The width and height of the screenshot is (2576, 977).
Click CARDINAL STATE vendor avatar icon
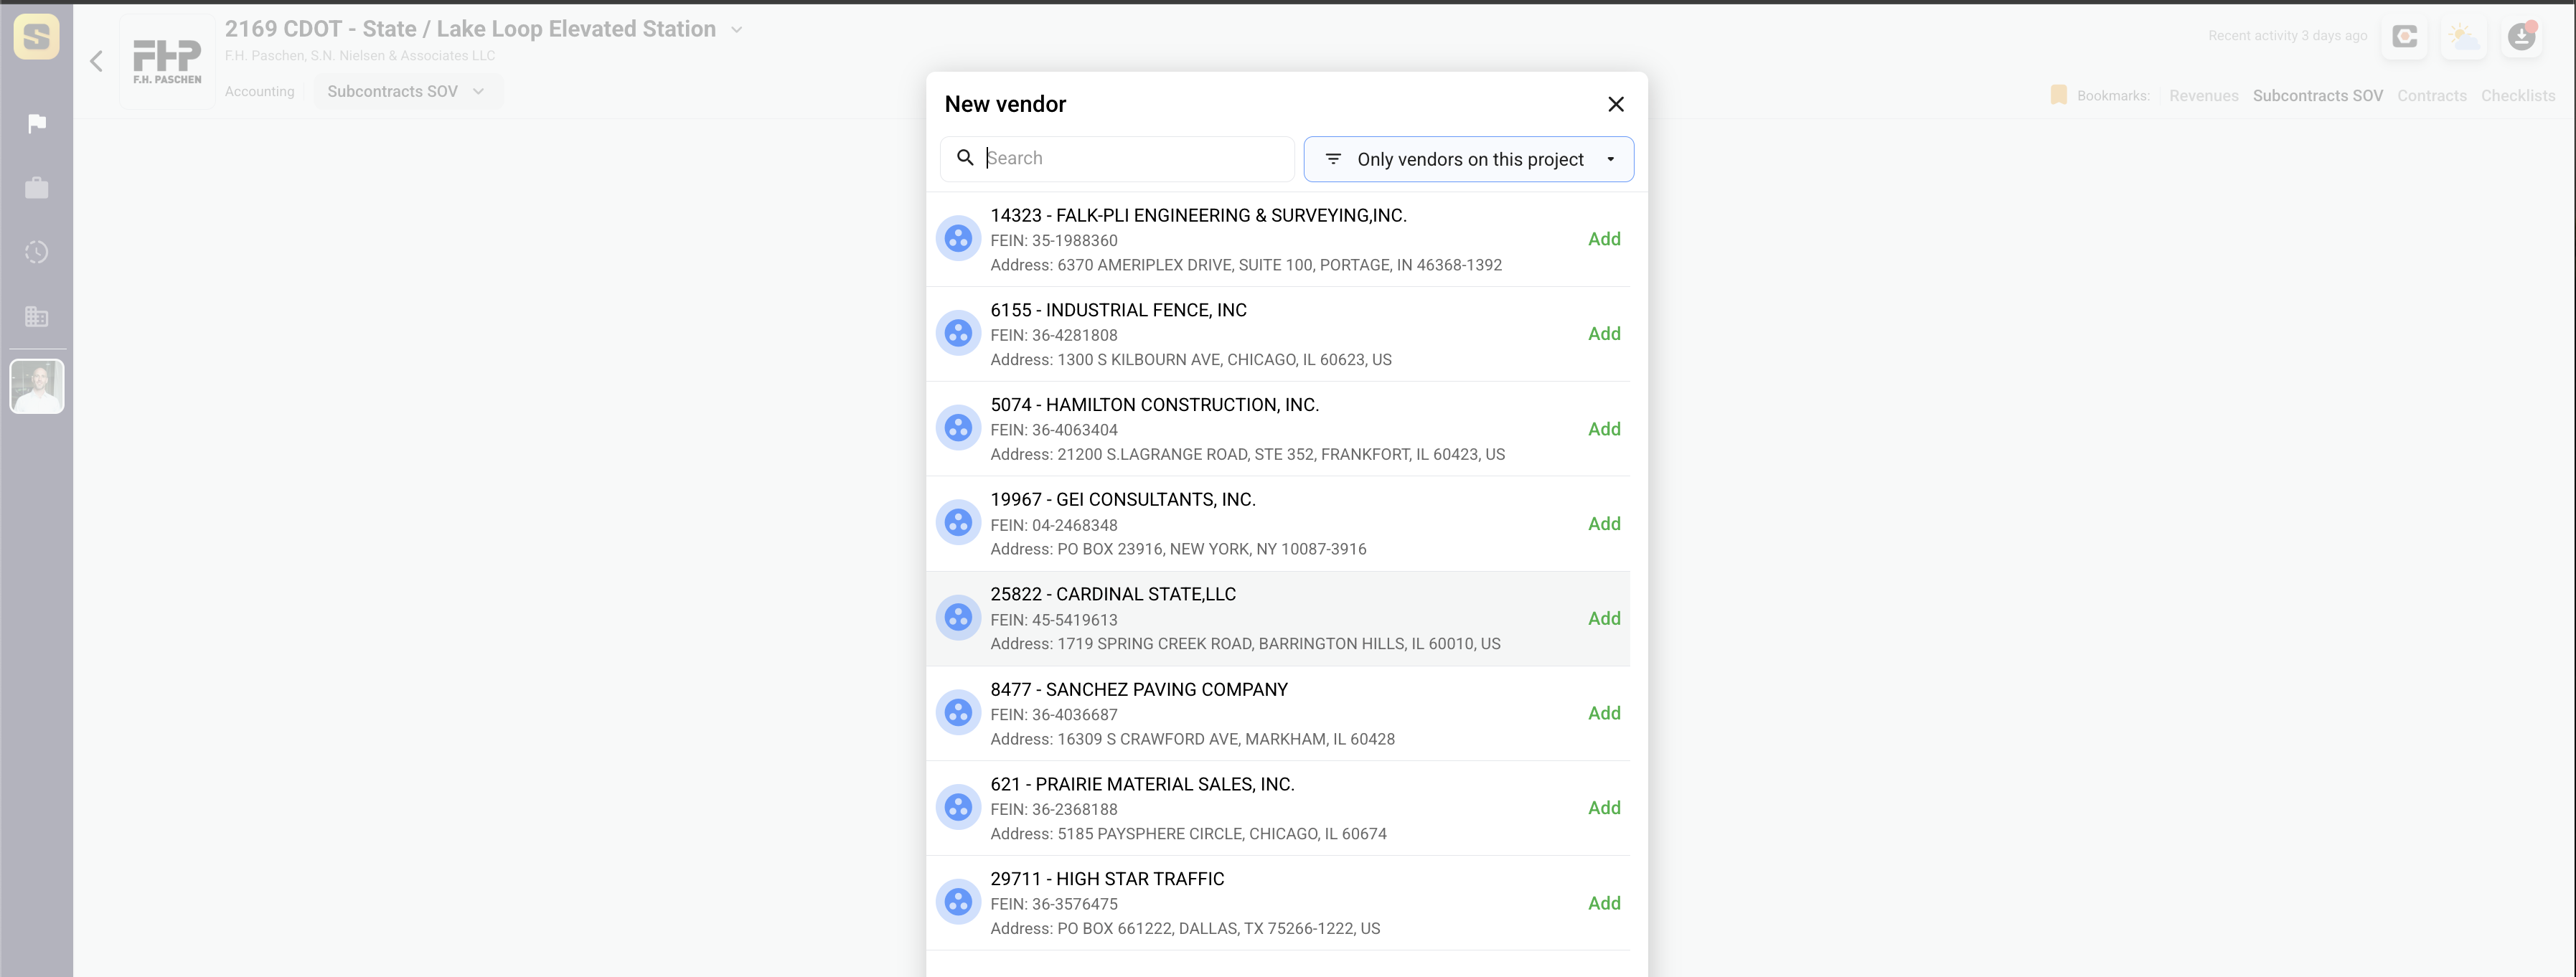click(x=958, y=617)
